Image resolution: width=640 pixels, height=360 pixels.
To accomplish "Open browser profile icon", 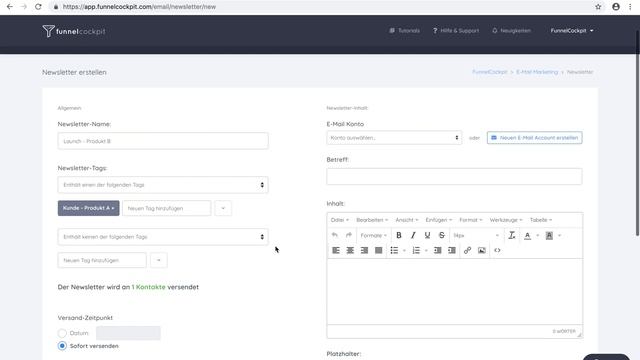I will [x=616, y=7].
